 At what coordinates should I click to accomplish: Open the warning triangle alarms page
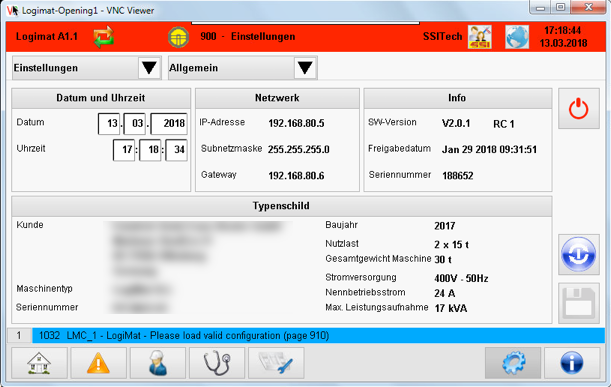coord(98,363)
